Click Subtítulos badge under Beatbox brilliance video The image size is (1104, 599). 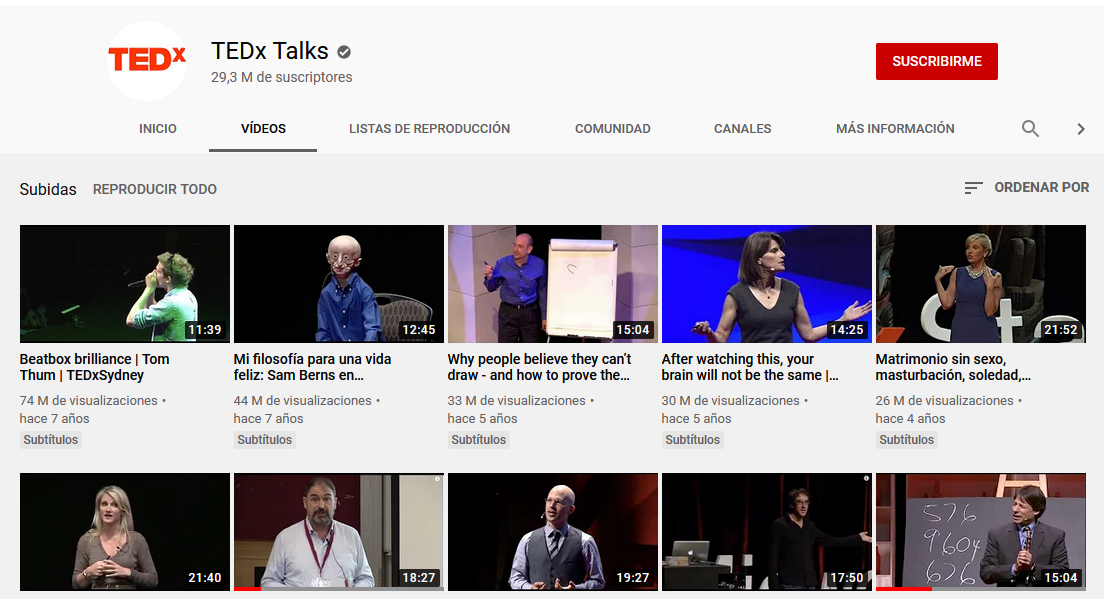[x=51, y=440]
